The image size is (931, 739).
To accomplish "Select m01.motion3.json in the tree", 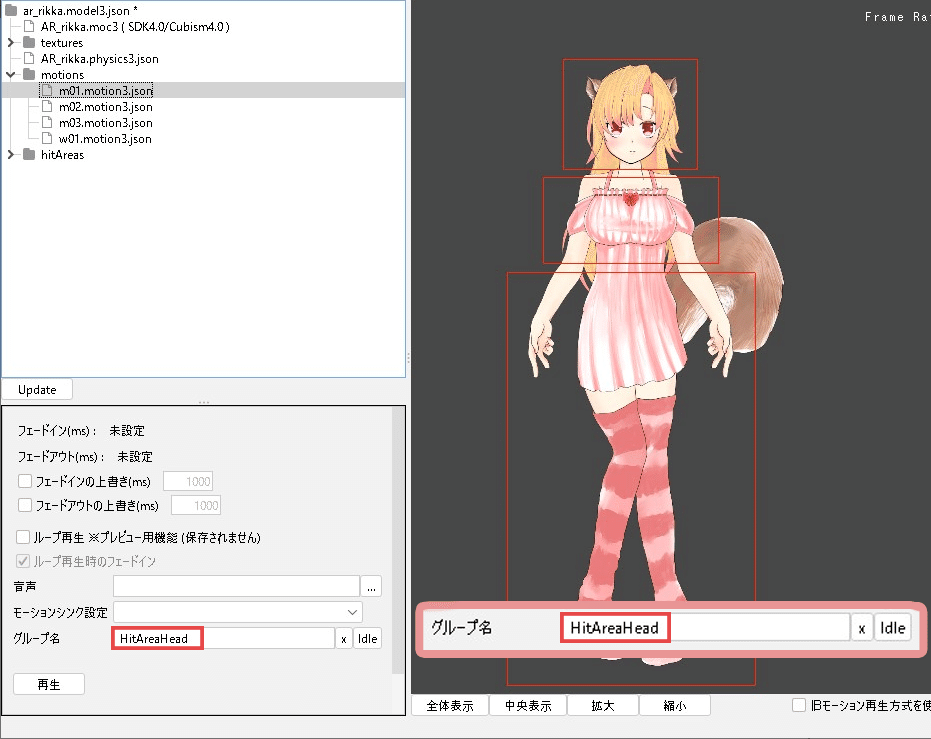I will (105, 90).
